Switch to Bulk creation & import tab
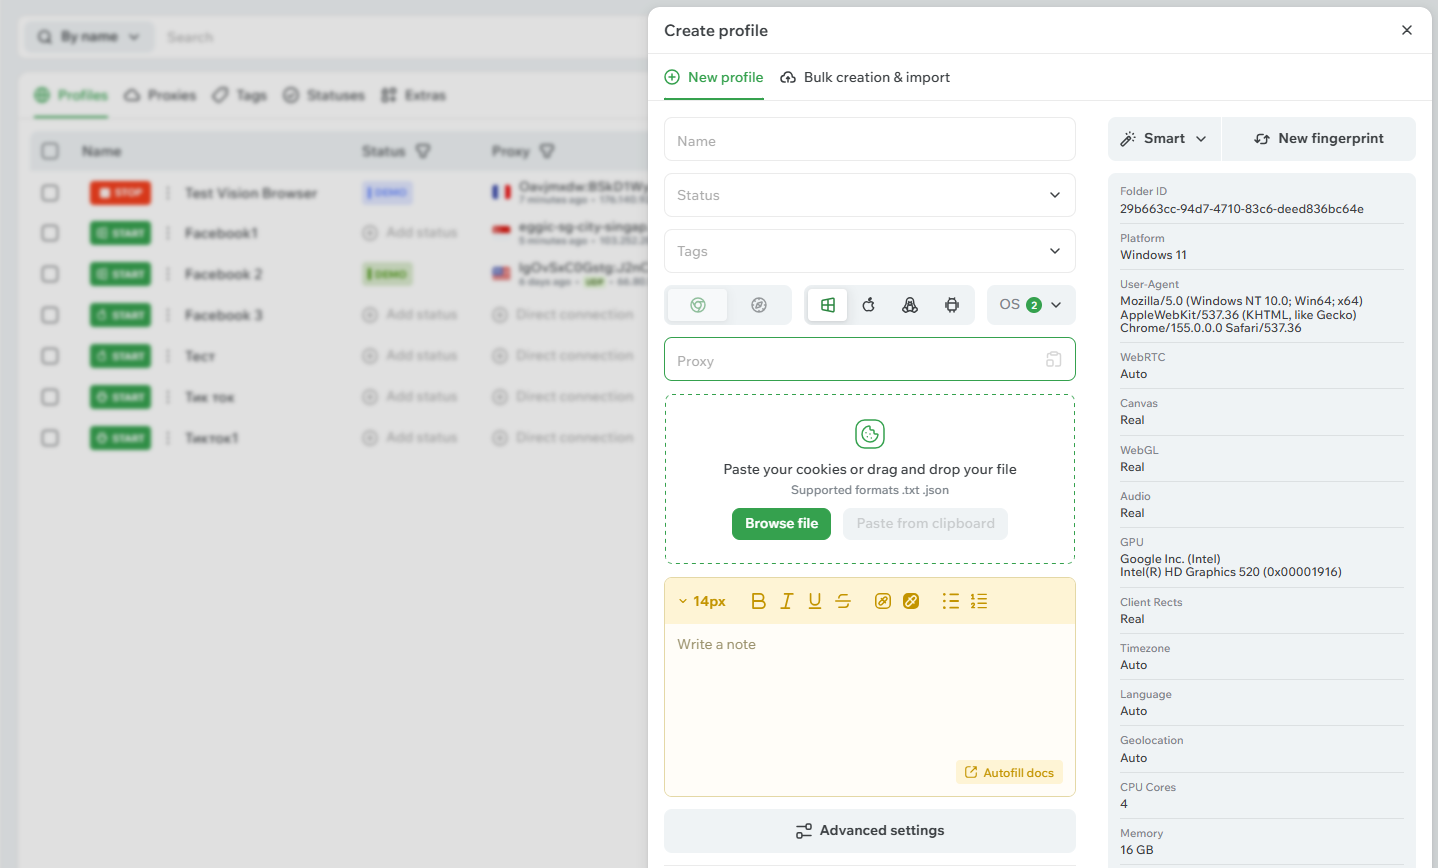Screen dimensions: 1438x868 coord(865,77)
